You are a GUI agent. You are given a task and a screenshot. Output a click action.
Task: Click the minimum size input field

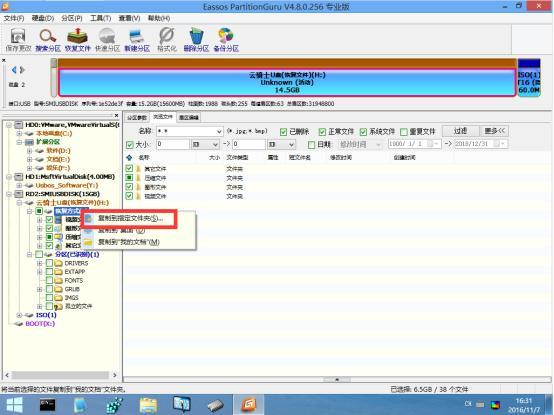pos(173,144)
